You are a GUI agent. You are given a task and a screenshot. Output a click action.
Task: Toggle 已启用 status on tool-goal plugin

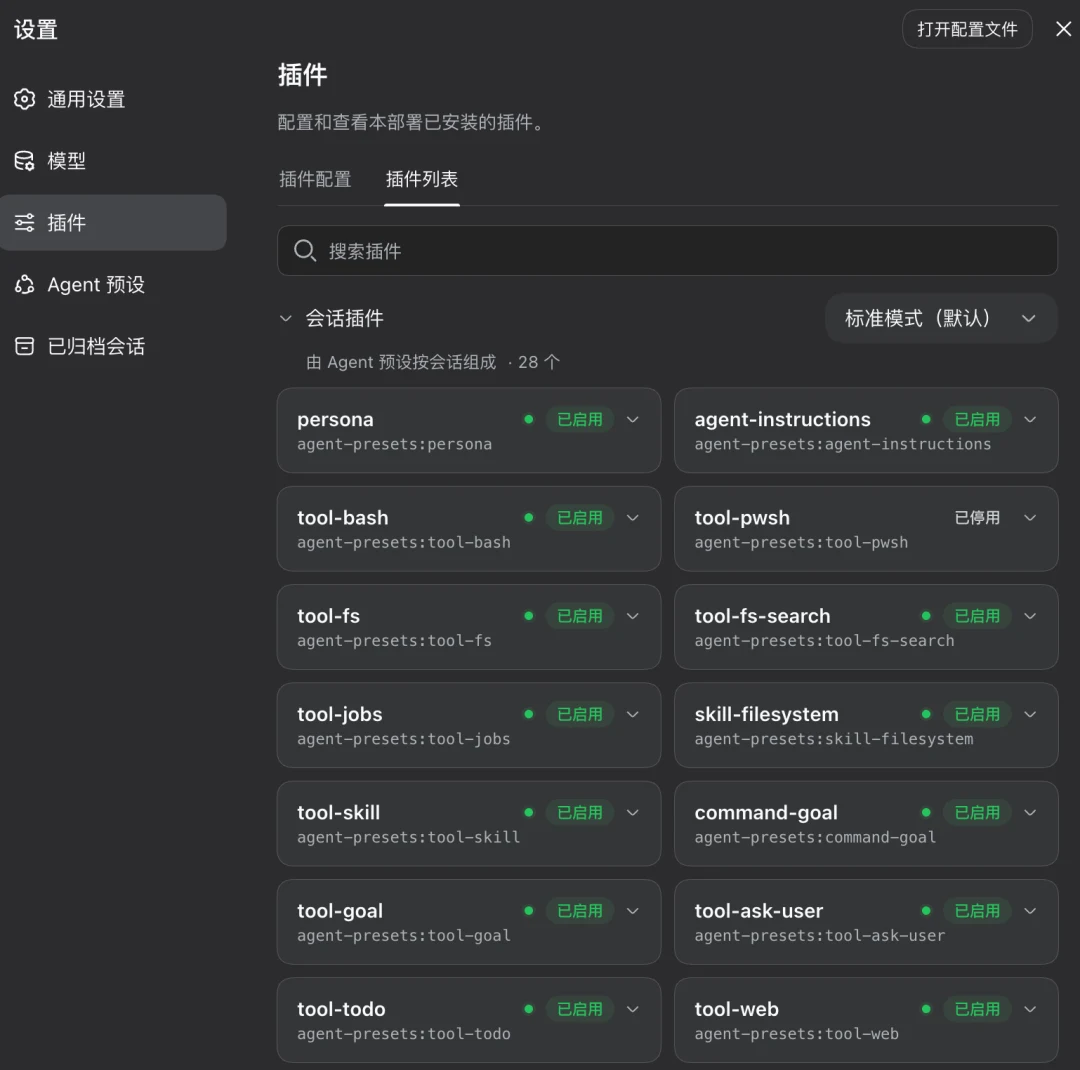click(579, 911)
